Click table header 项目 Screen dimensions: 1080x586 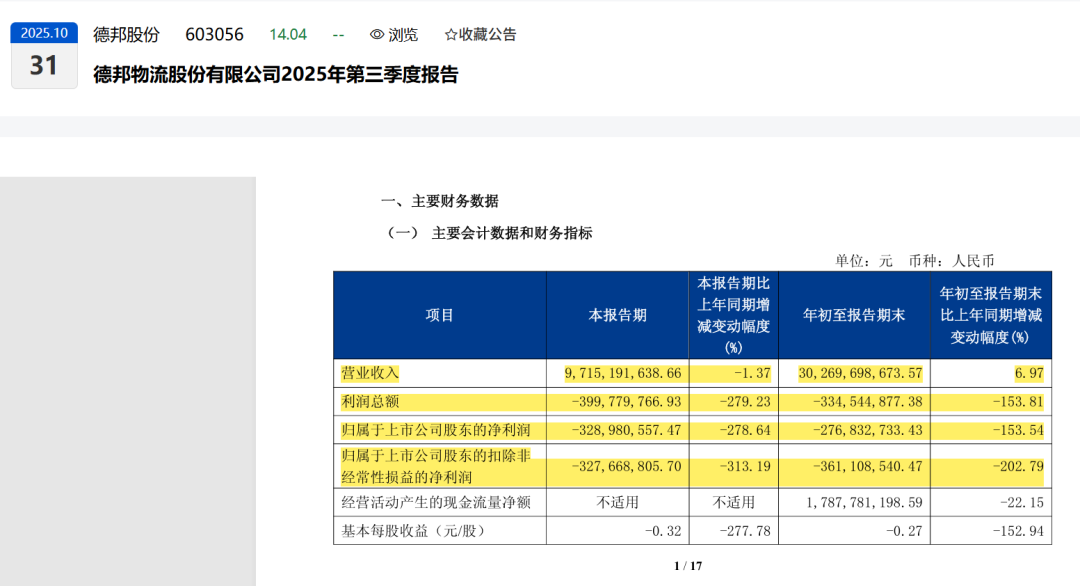[x=439, y=315]
